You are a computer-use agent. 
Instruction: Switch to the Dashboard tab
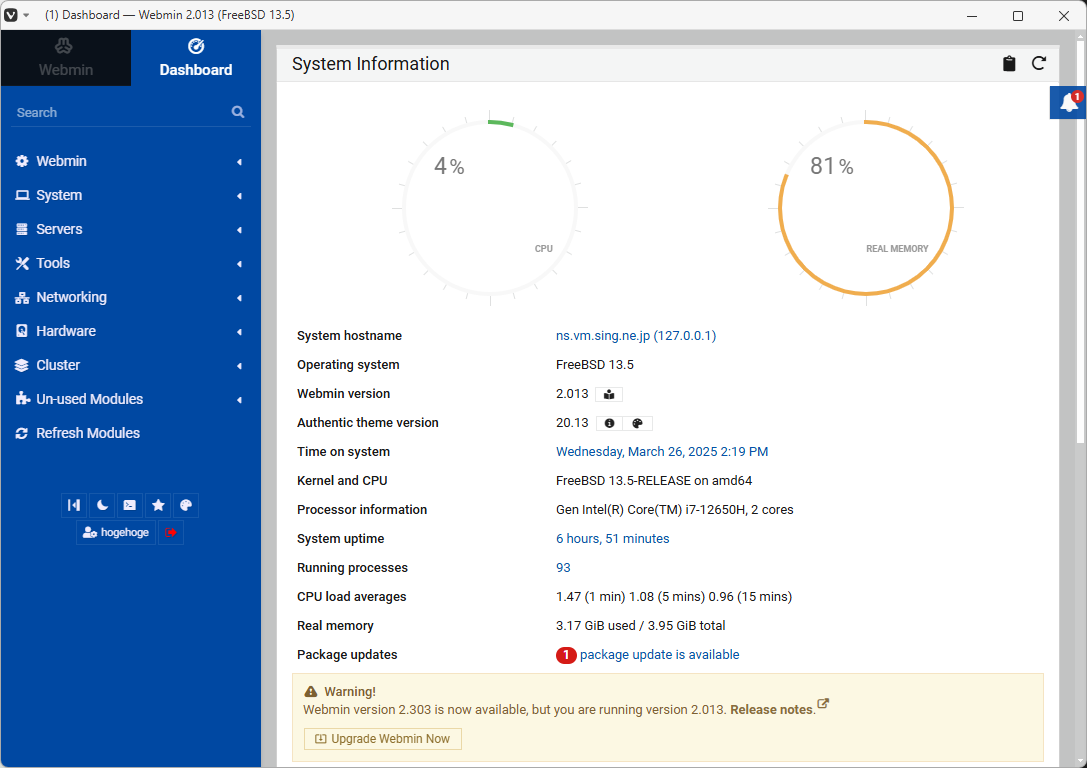(x=195, y=58)
